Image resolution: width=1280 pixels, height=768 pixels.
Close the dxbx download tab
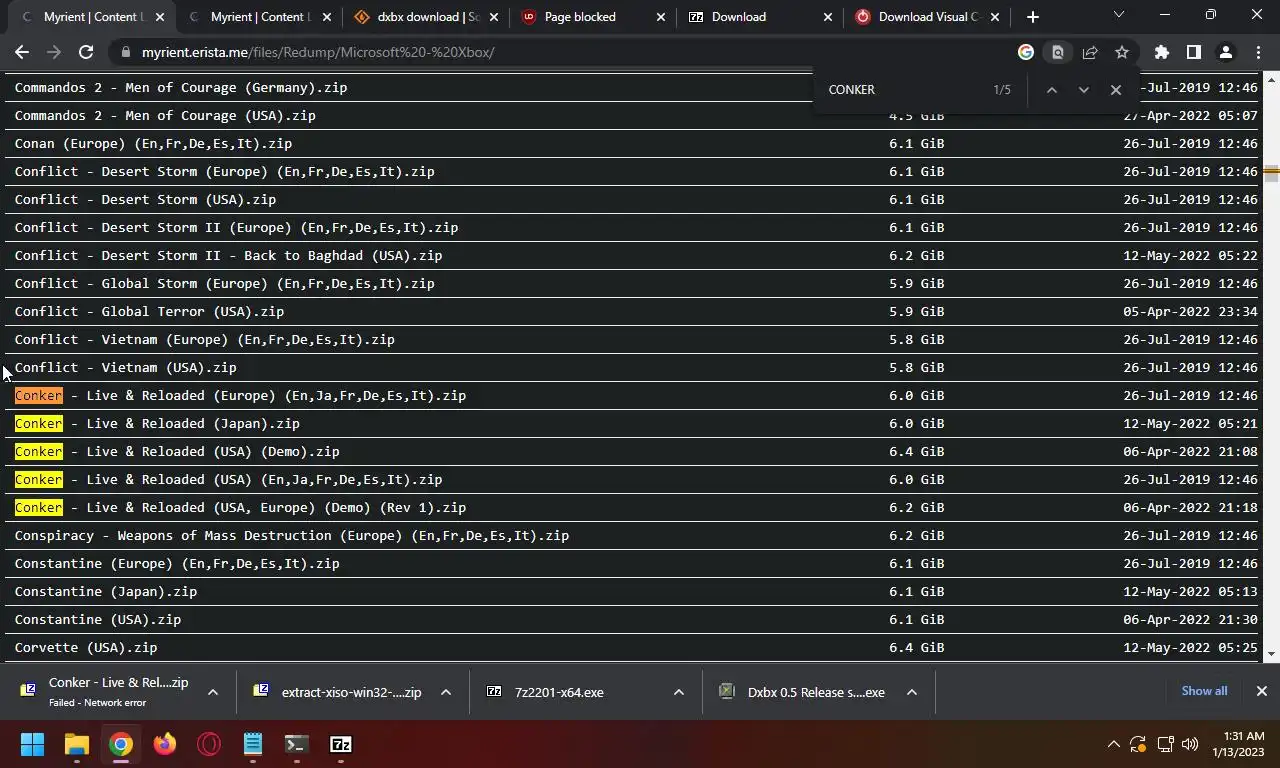click(x=493, y=17)
